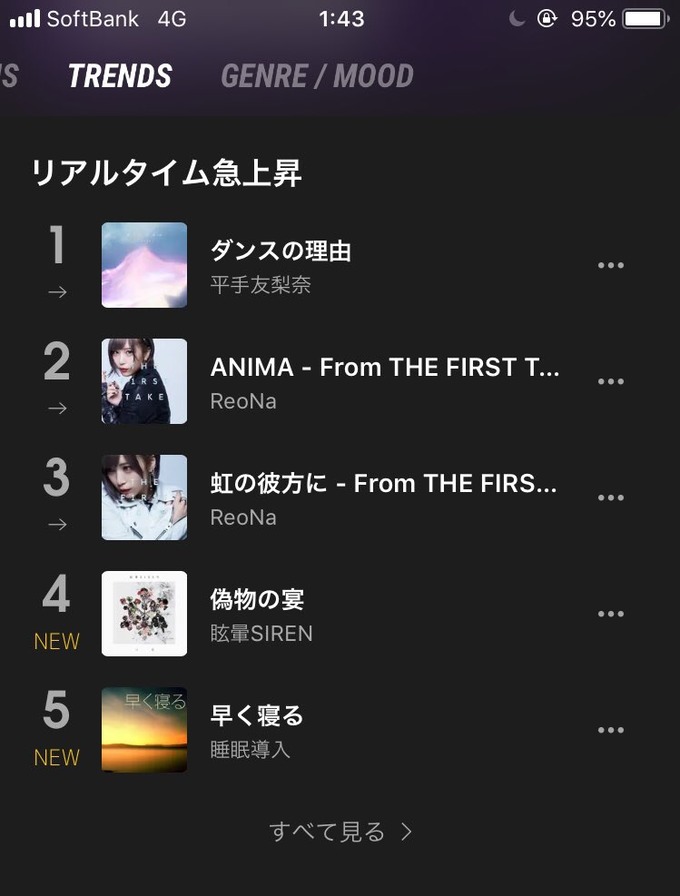
Task: Switch to the GENRE / MOOD tab
Action: pos(317,76)
